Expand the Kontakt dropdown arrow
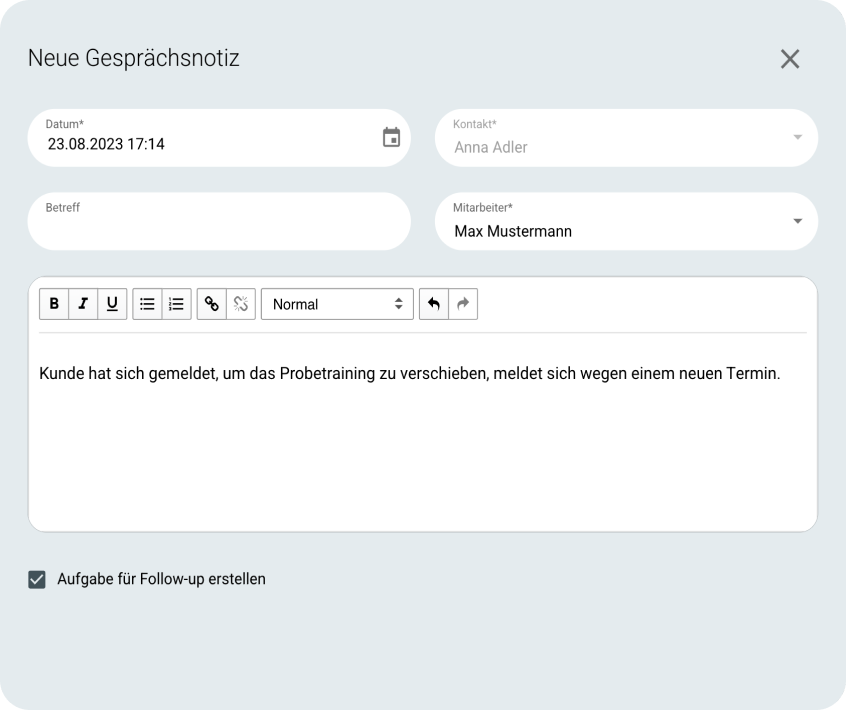This screenshot has height=710, width=846. (797, 137)
